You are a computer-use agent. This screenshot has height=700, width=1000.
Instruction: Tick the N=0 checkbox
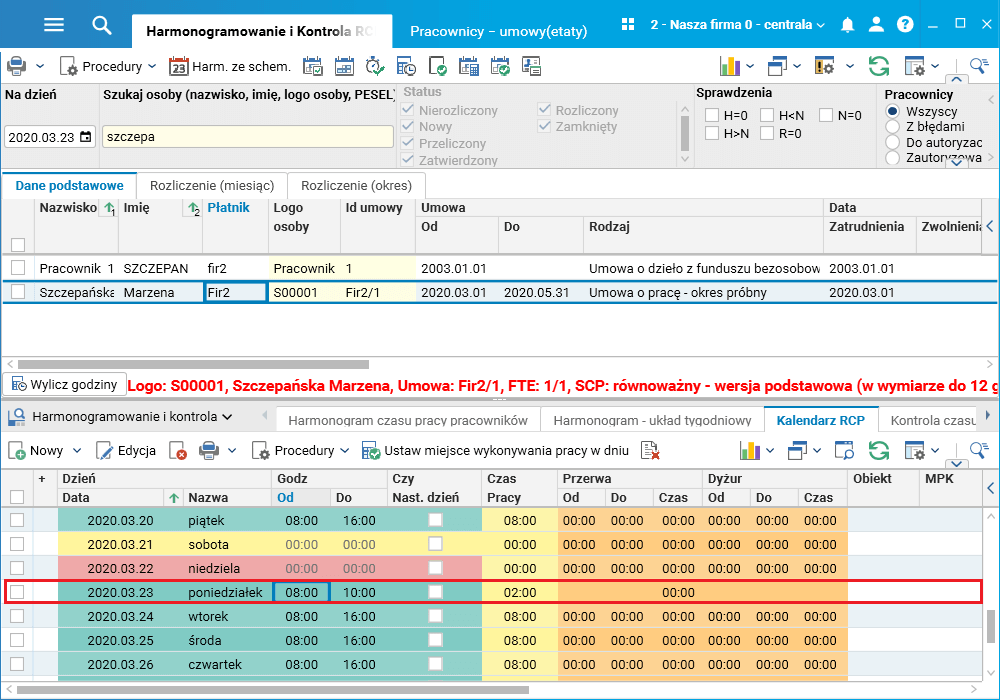[x=826, y=115]
